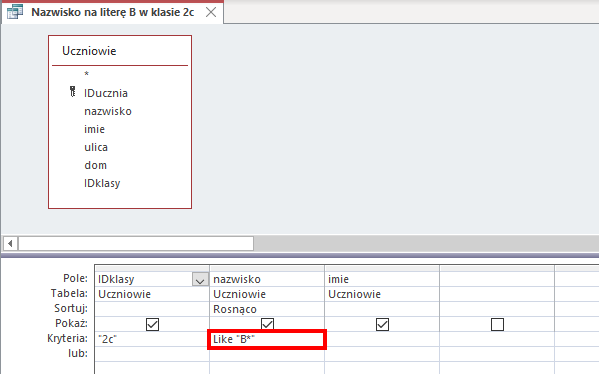
Task: Uncheck Pokaż checkbox for the imie column
Action: click(382, 324)
